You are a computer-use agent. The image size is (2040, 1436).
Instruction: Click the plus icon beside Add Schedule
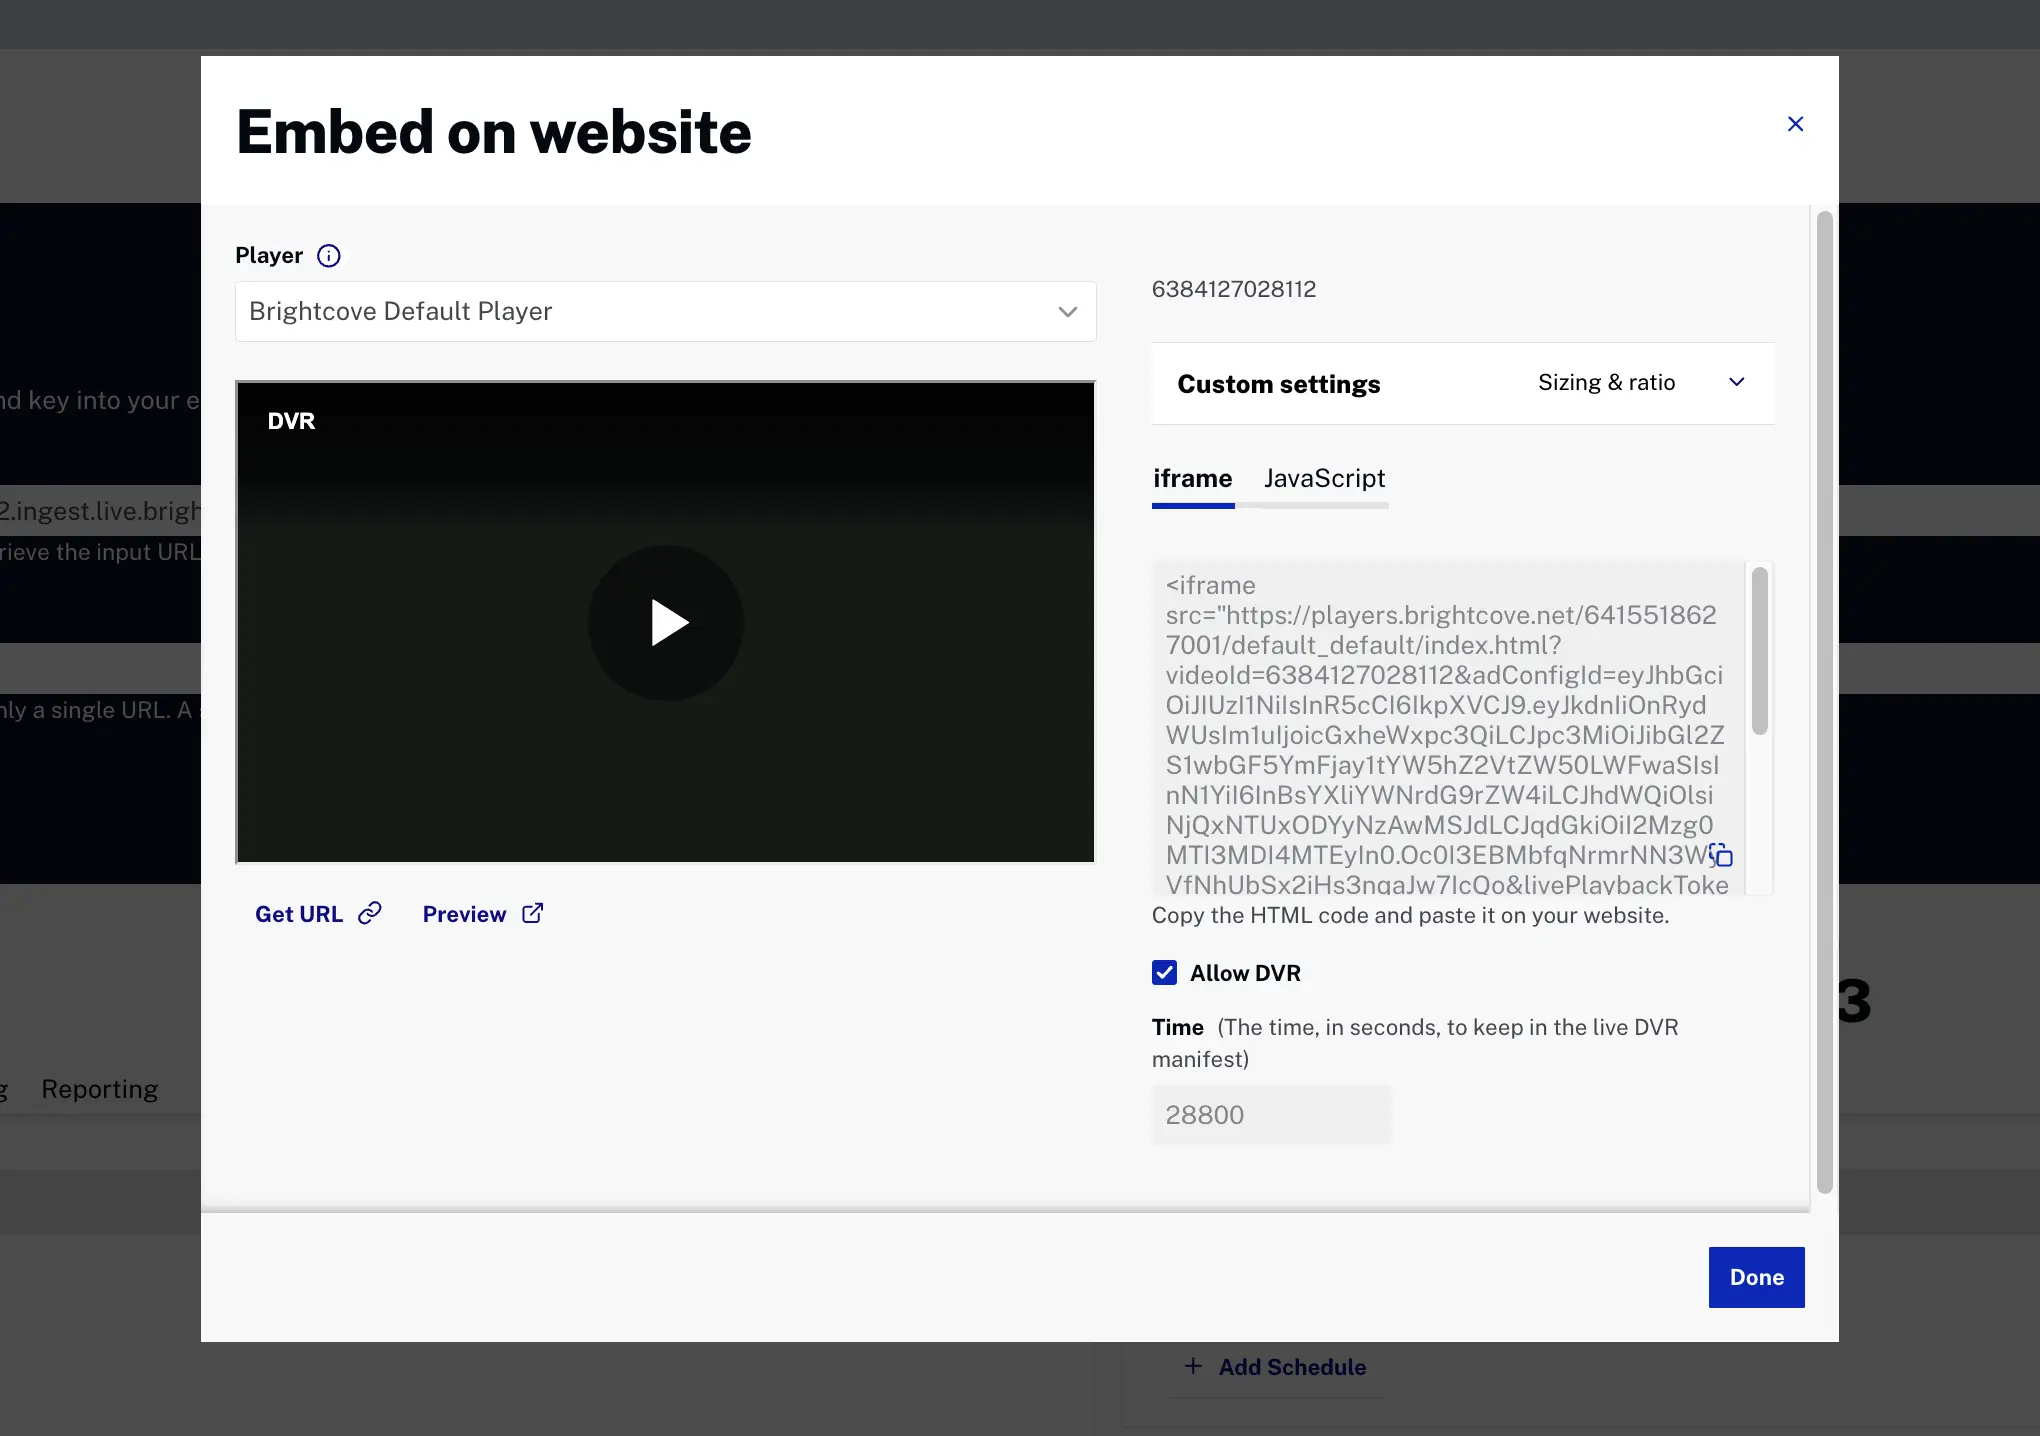1193,1366
